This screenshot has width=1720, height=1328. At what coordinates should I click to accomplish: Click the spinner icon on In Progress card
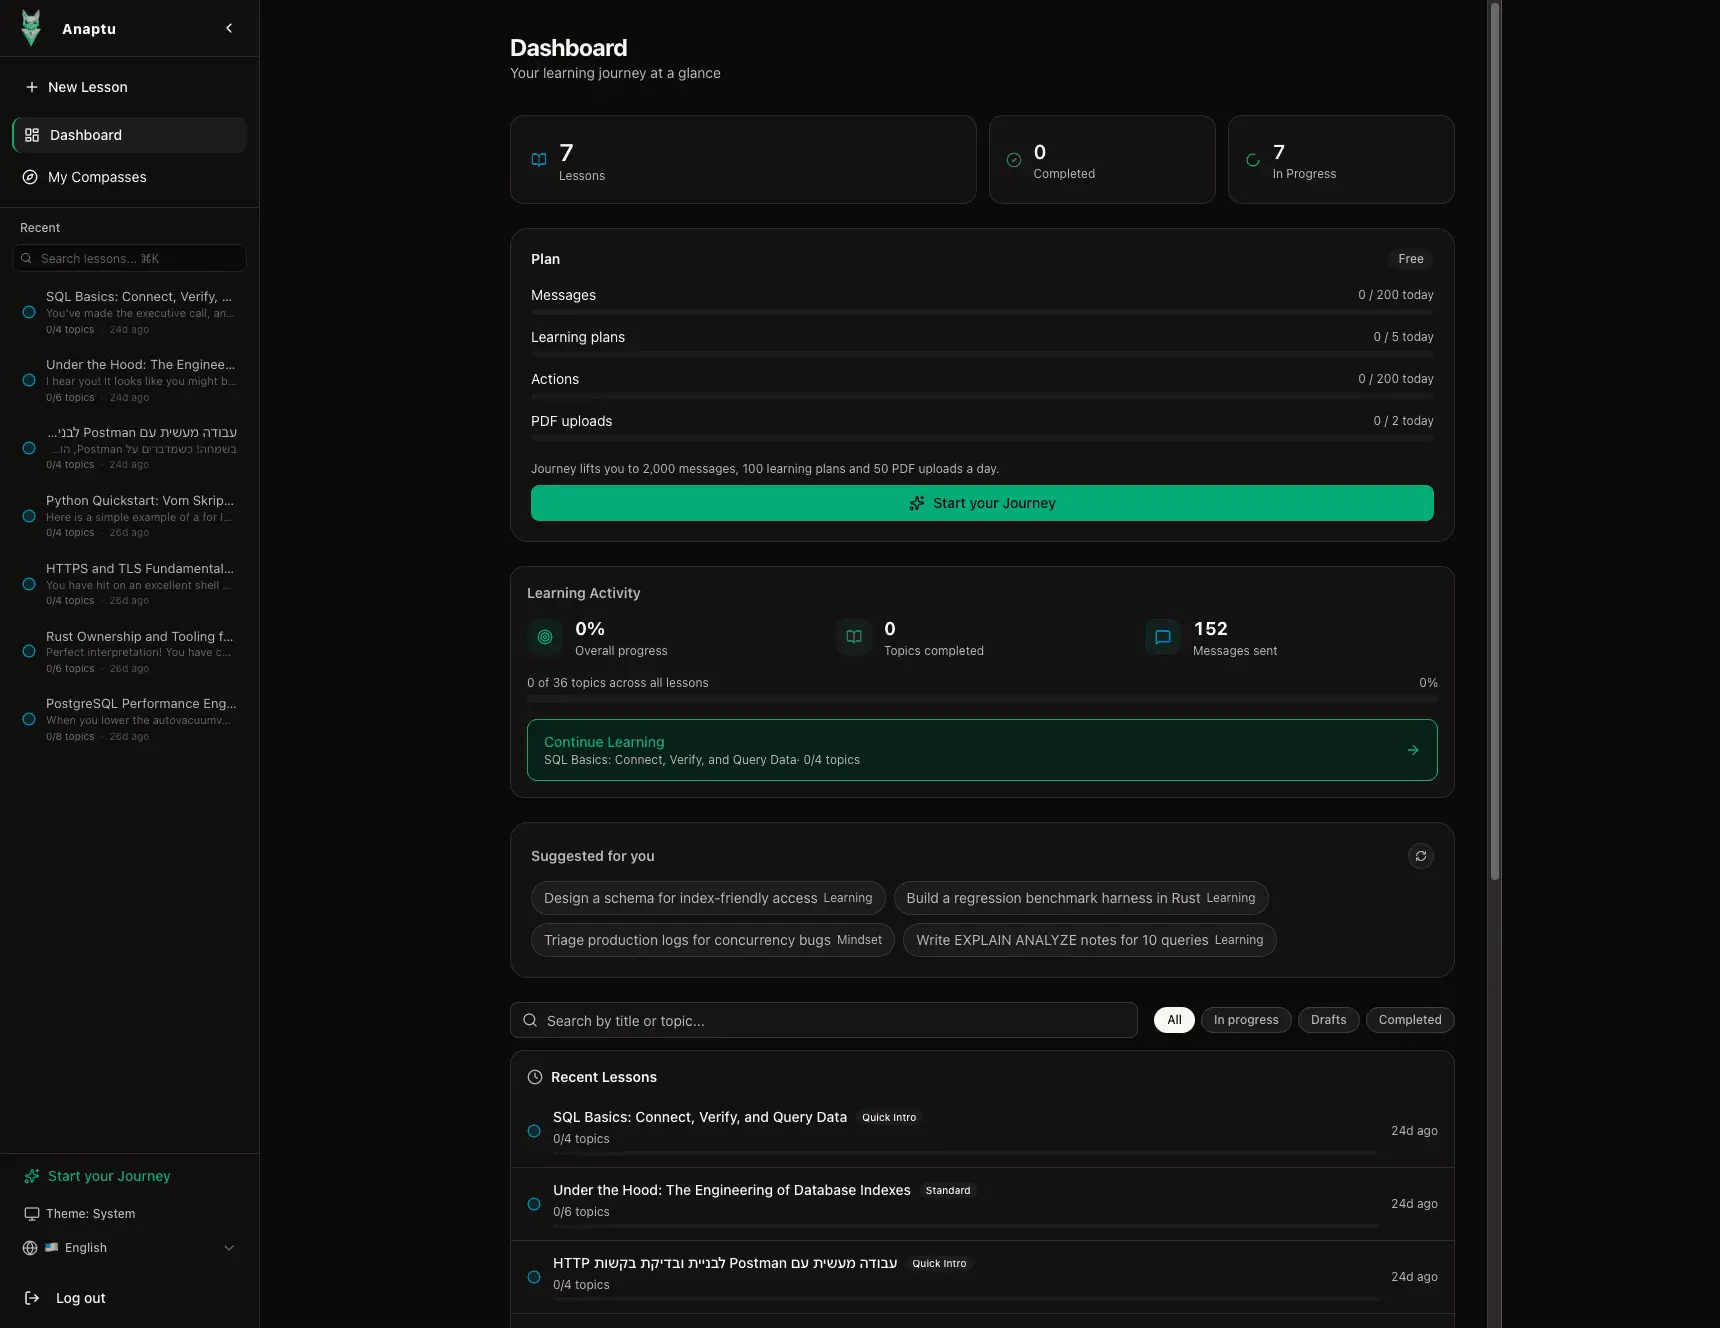click(x=1253, y=160)
